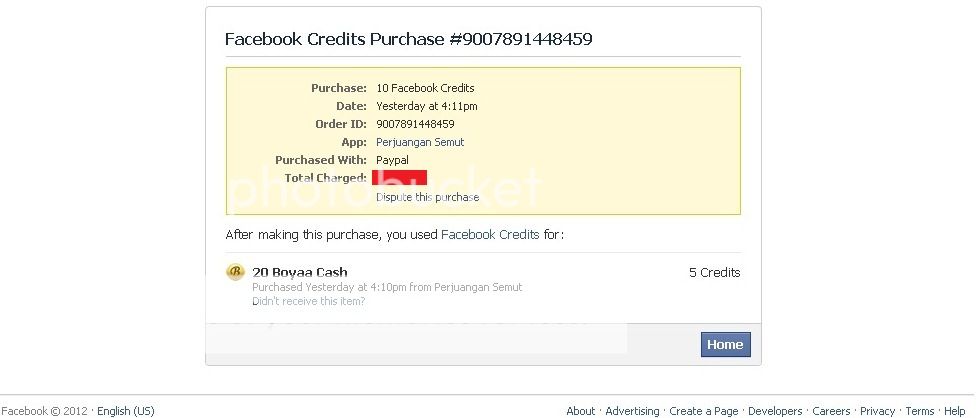Open the Help footer link
The width and height of the screenshot is (976, 418).
pyautogui.click(x=954, y=411)
